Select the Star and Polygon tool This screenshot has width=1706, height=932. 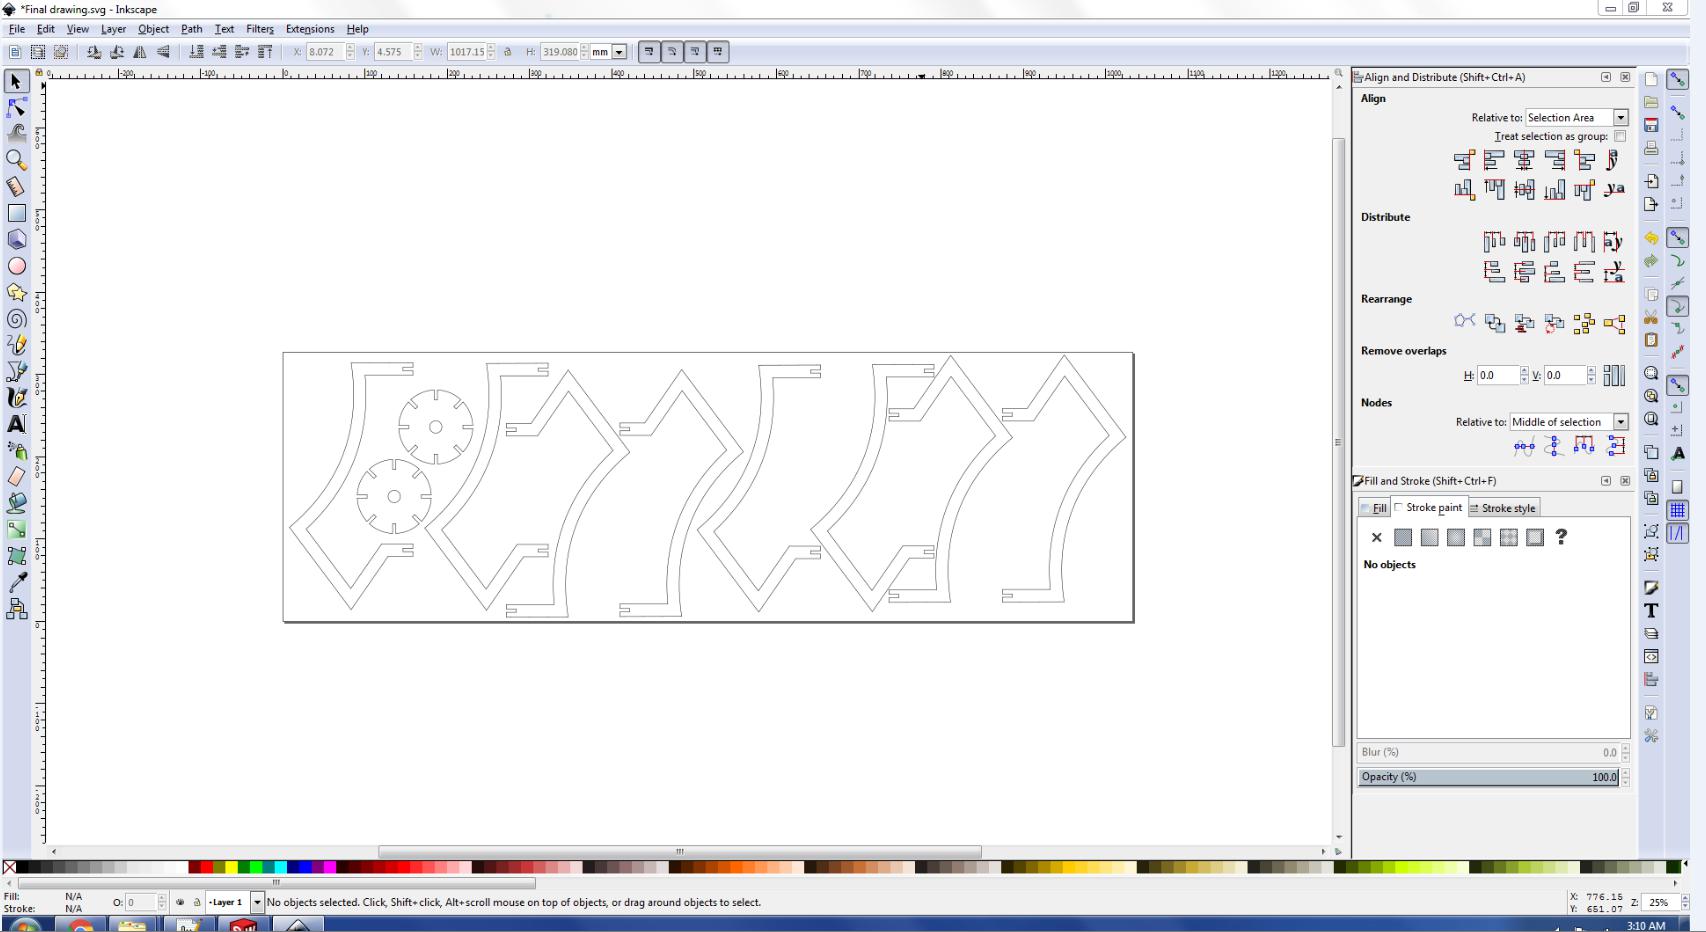(16, 292)
